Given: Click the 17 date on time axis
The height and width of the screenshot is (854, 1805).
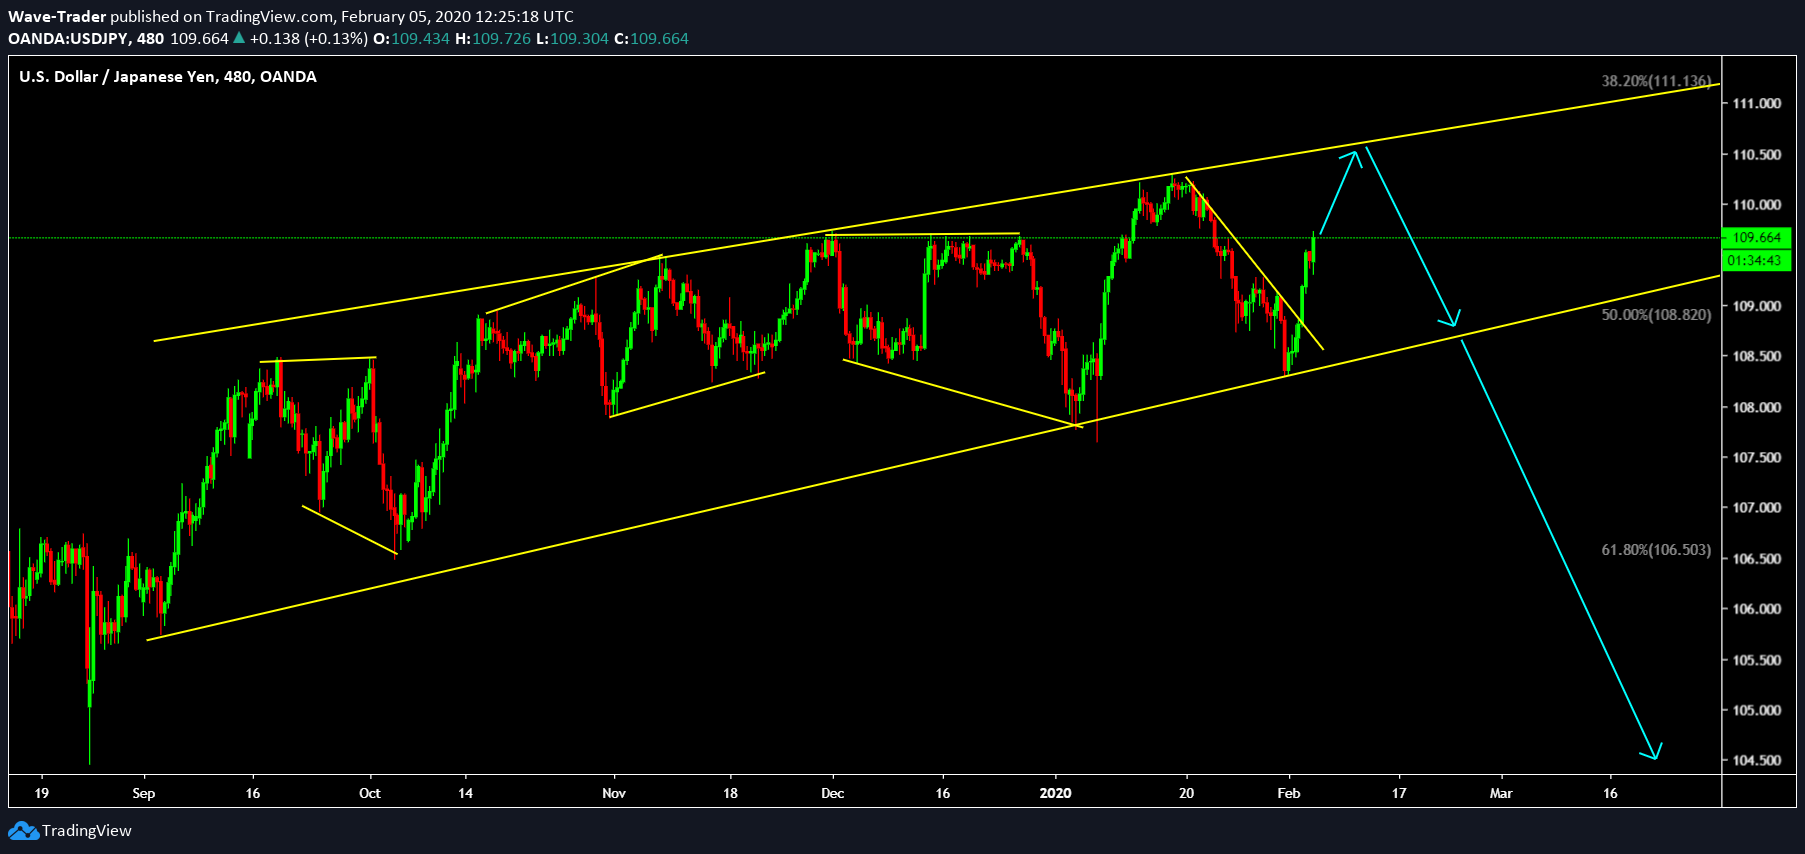Looking at the screenshot, I should tap(1399, 793).
